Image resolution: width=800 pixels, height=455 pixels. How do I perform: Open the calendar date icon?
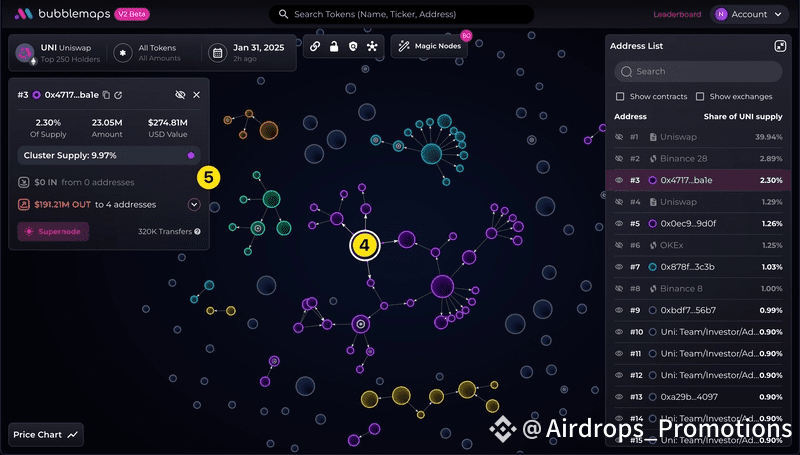[217, 53]
